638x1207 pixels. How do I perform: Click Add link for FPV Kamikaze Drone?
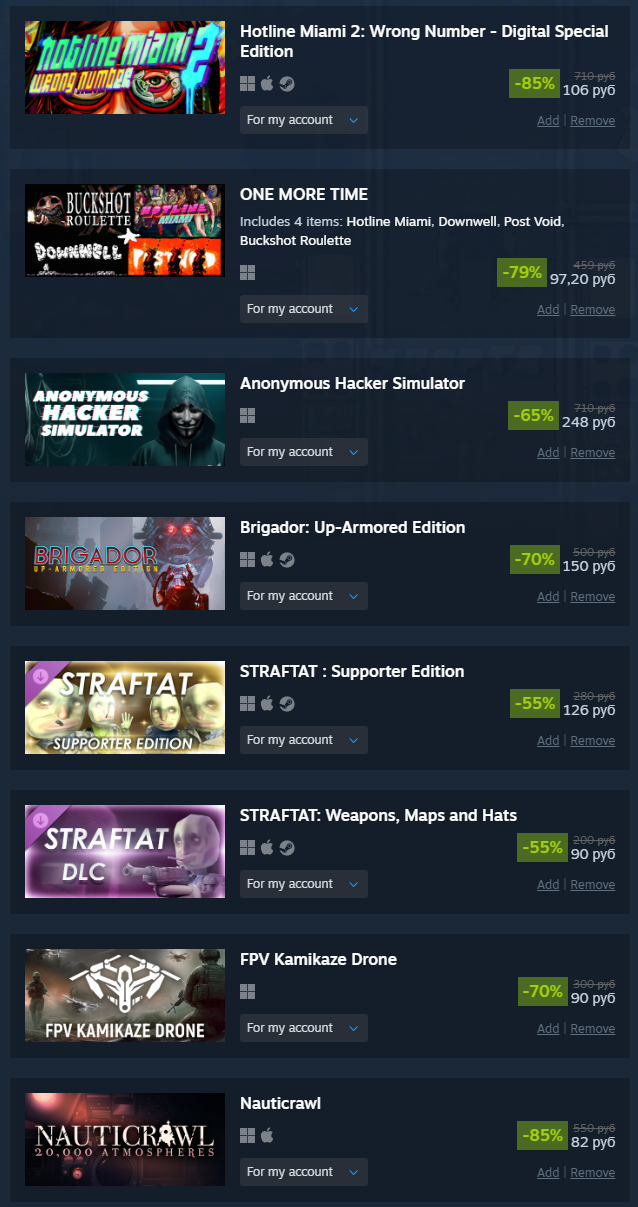click(x=548, y=1029)
